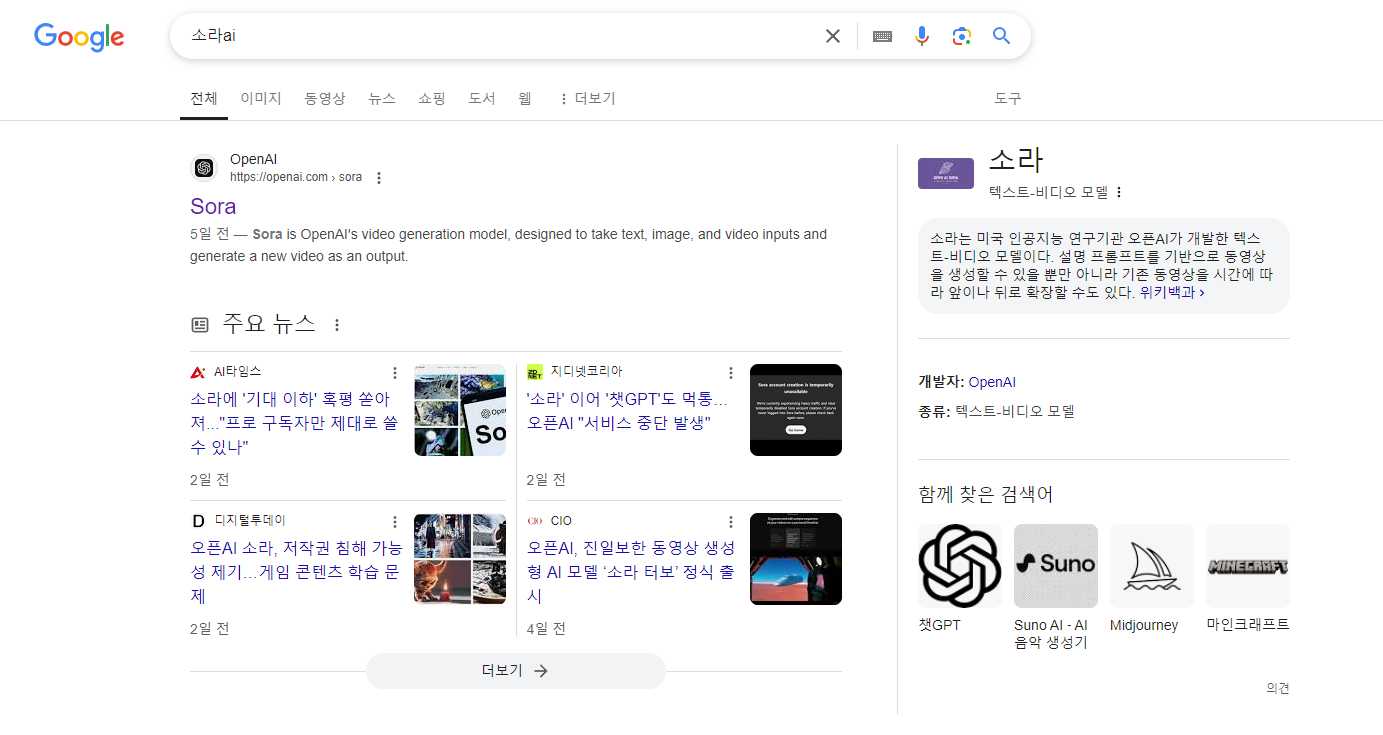Click the https://openai.com › sora URL text

pyautogui.click(x=296, y=177)
